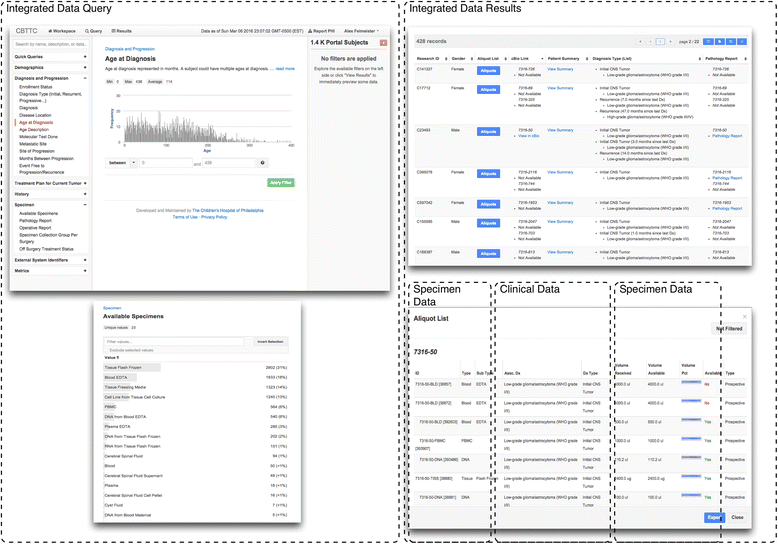Click Aliquots button in the C17712 row

pos(488,90)
